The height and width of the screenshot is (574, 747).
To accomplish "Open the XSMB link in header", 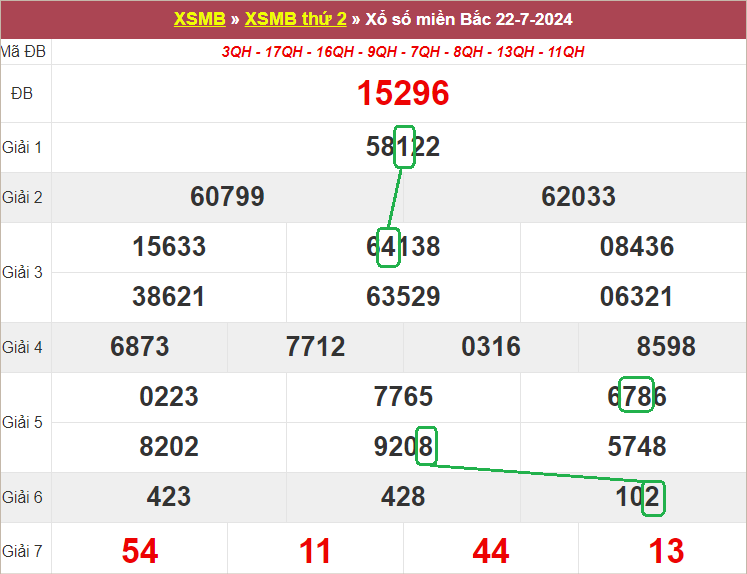I will [x=191, y=20].
